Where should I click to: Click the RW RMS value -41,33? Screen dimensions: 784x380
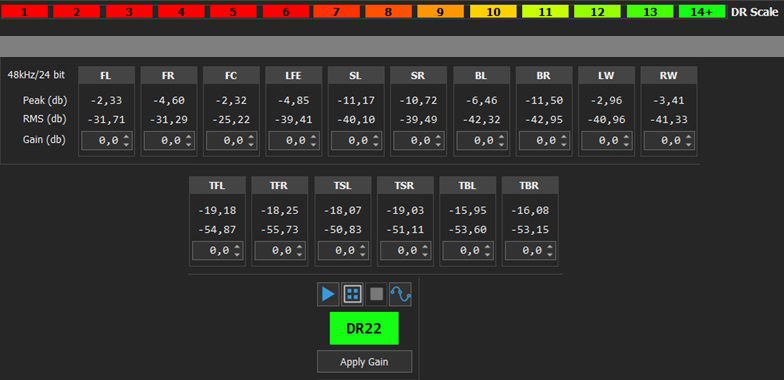[670, 120]
